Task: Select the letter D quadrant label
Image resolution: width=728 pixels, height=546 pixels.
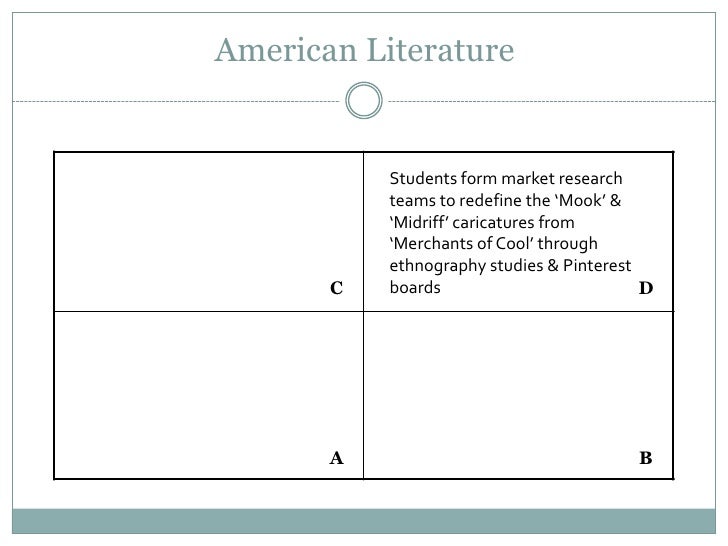Action: point(646,288)
